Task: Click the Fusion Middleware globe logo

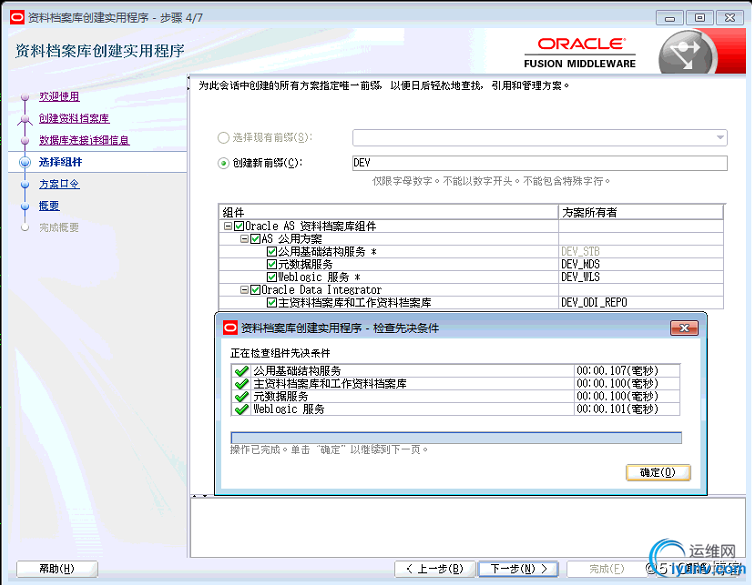Action: [687, 53]
